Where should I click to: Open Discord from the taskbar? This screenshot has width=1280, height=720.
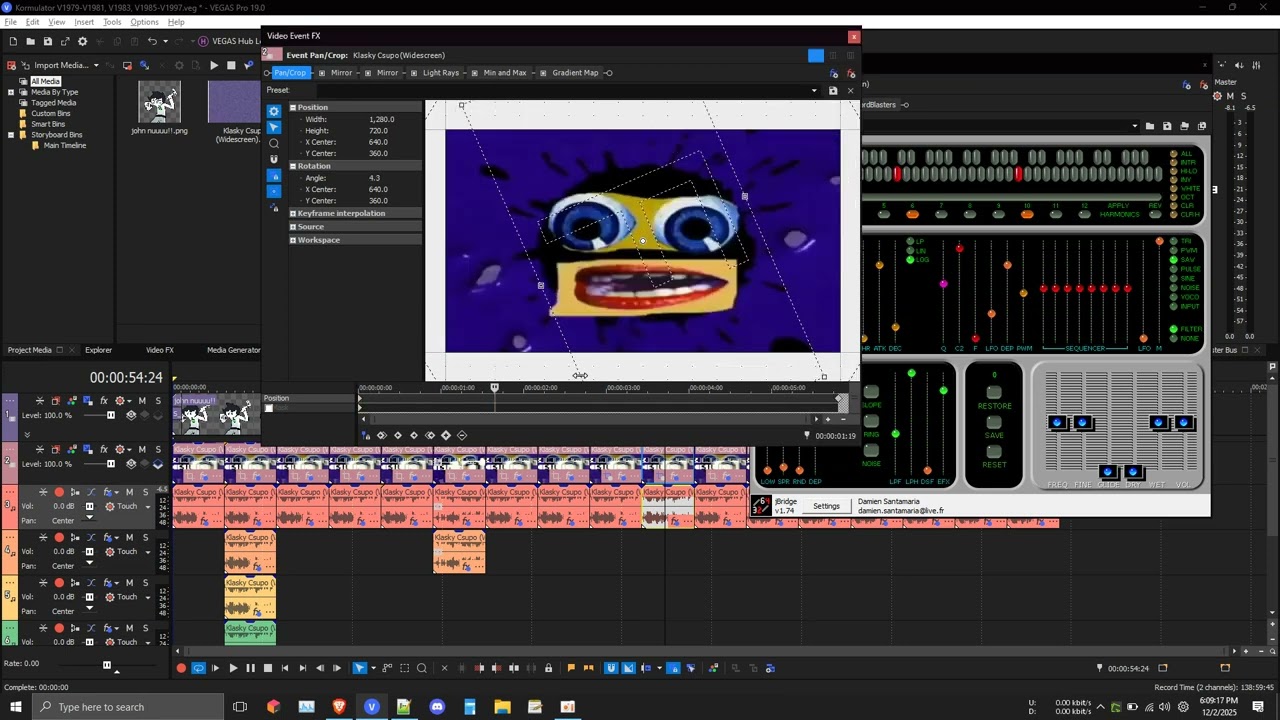coord(437,707)
